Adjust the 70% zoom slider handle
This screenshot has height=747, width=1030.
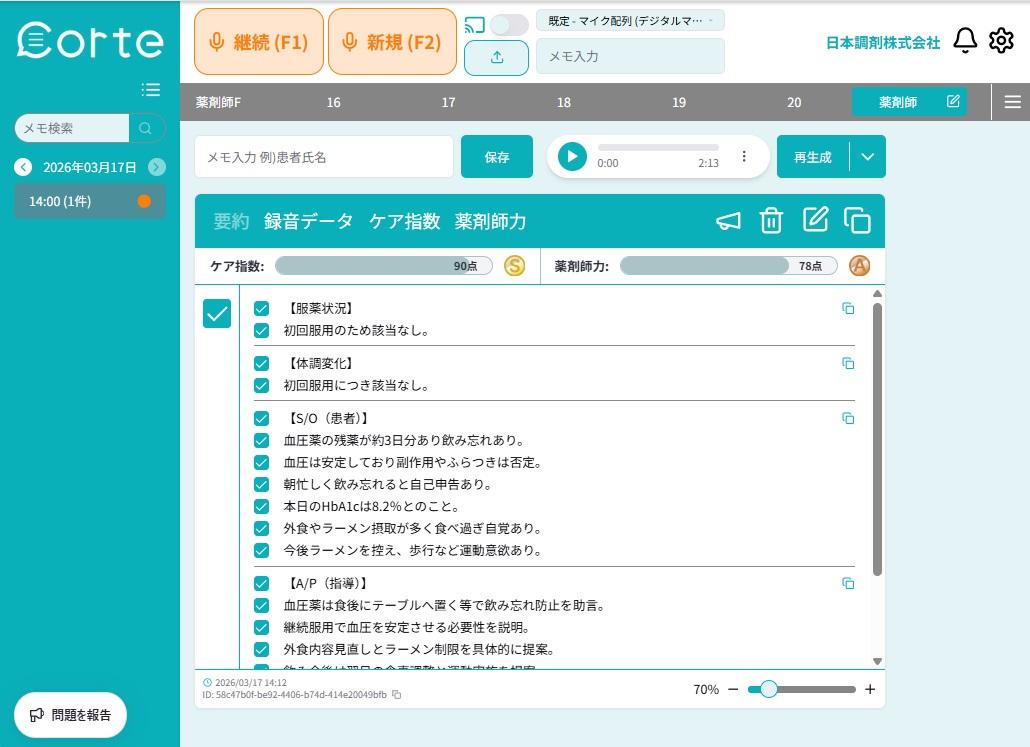click(x=768, y=689)
